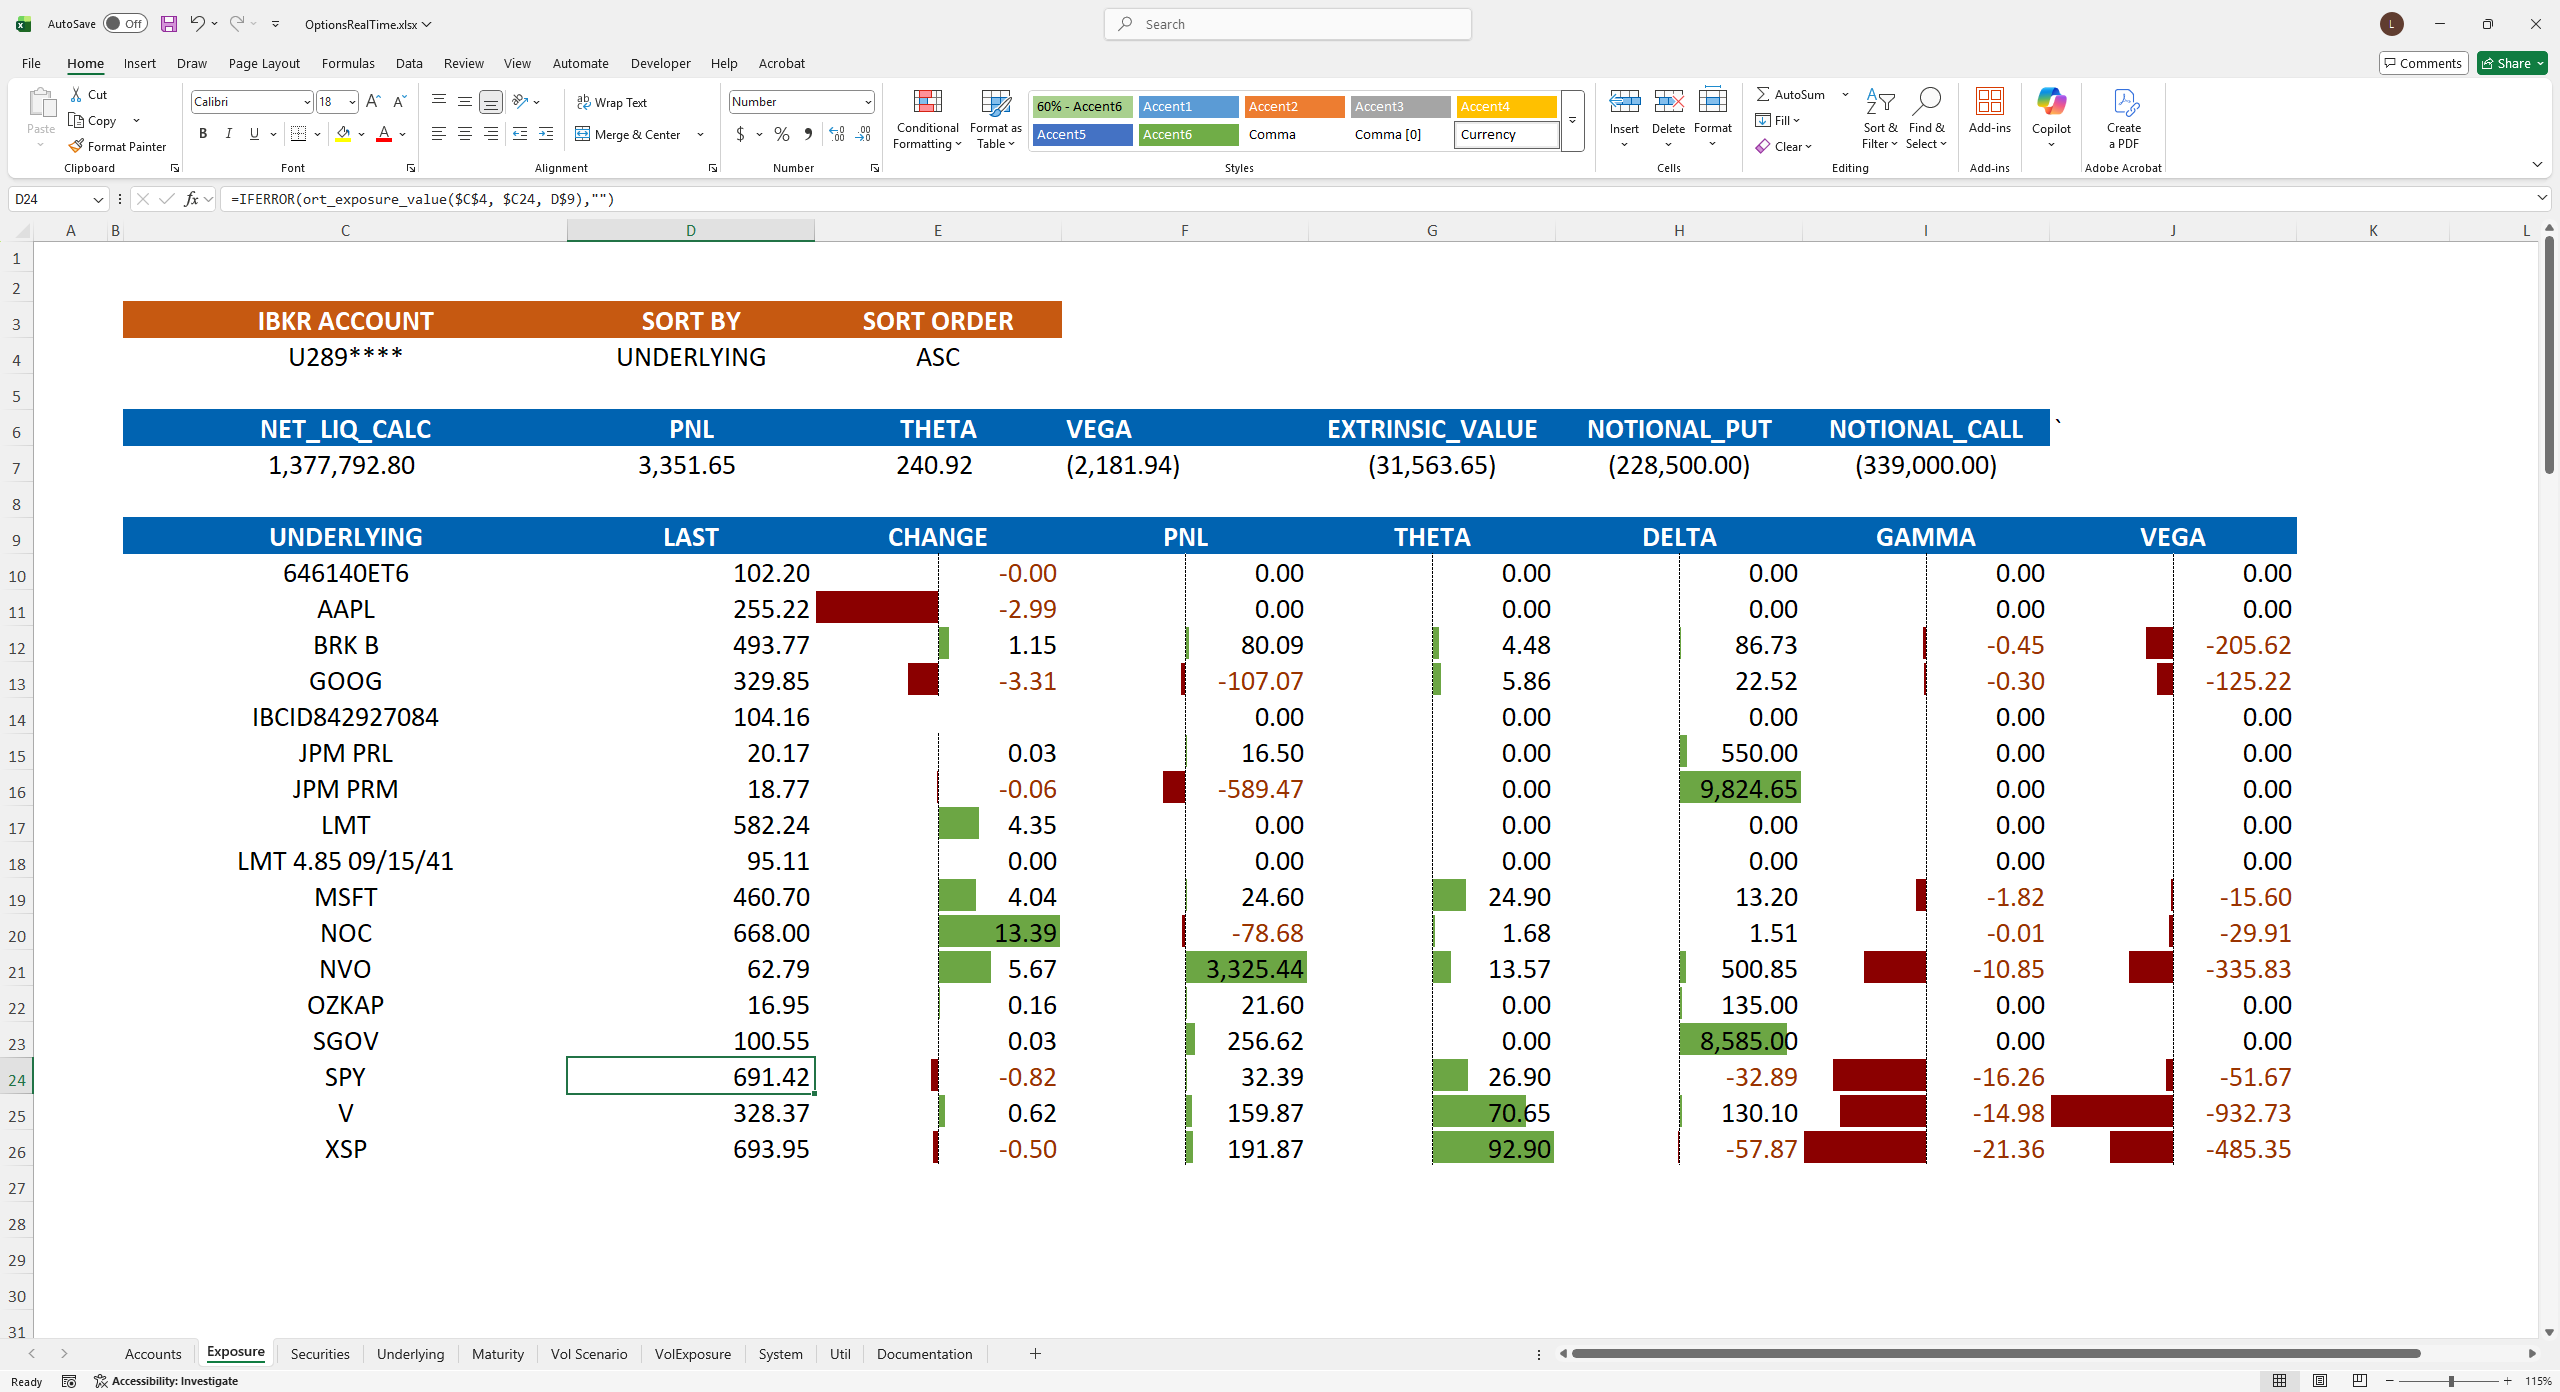Toggle the AutoSave switch
This screenshot has width=2560, height=1392.
[124, 23]
